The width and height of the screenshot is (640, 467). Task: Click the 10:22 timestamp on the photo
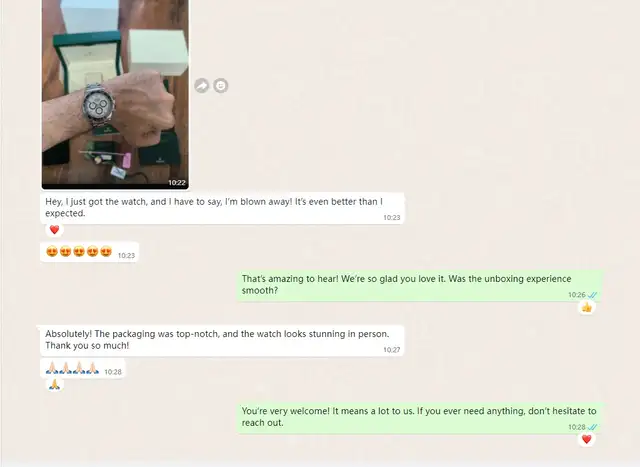[177, 183]
